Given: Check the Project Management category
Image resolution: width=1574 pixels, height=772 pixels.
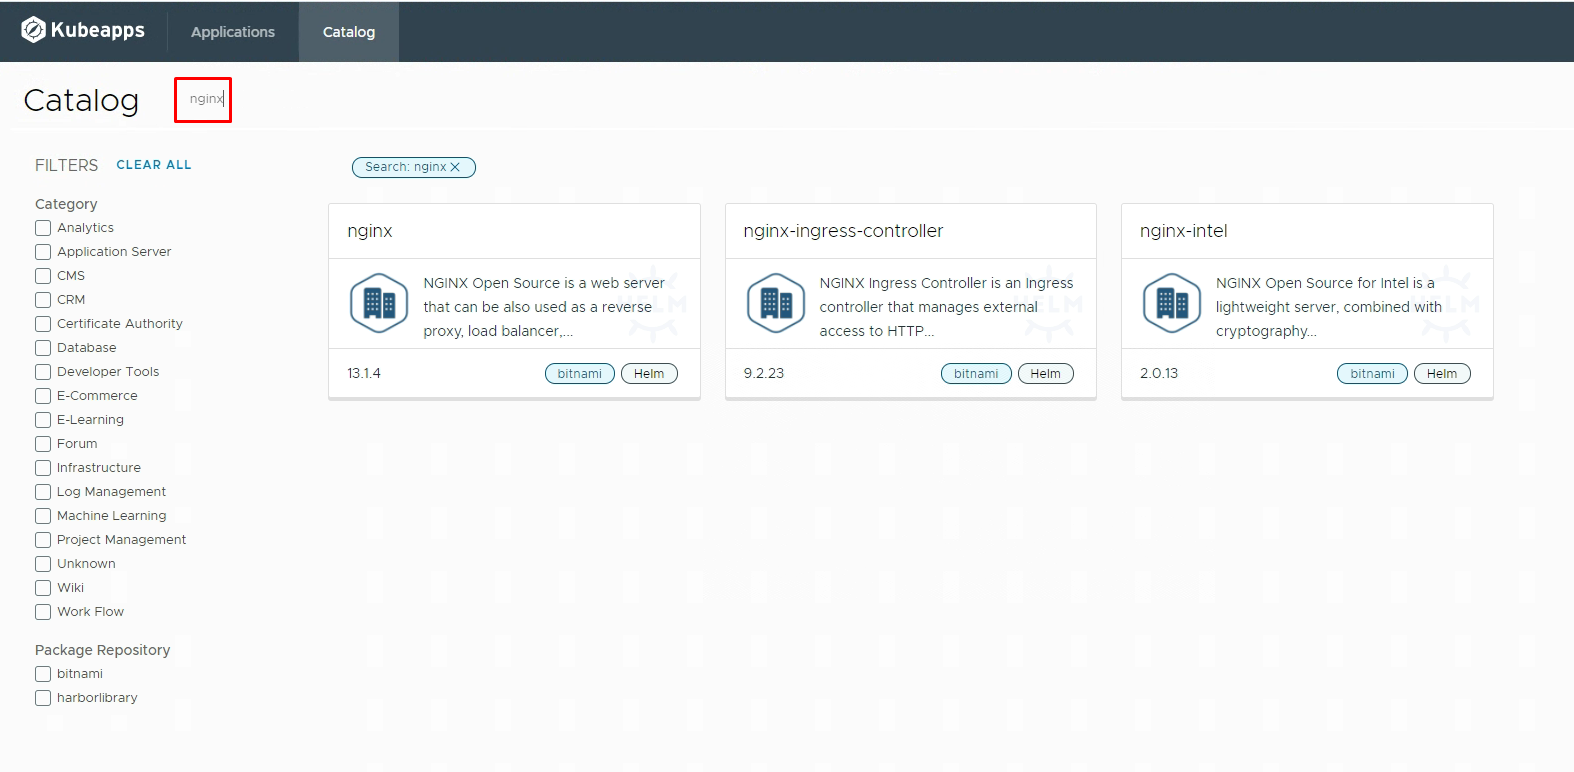Looking at the screenshot, I should (43, 540).
